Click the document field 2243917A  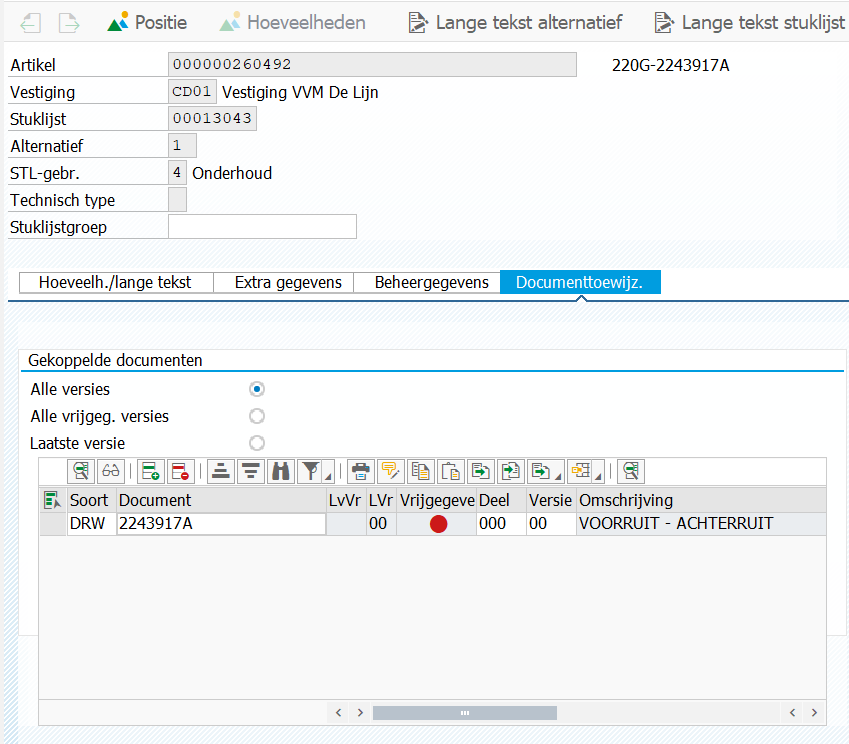pyautogui.click(x=221, y=524)
